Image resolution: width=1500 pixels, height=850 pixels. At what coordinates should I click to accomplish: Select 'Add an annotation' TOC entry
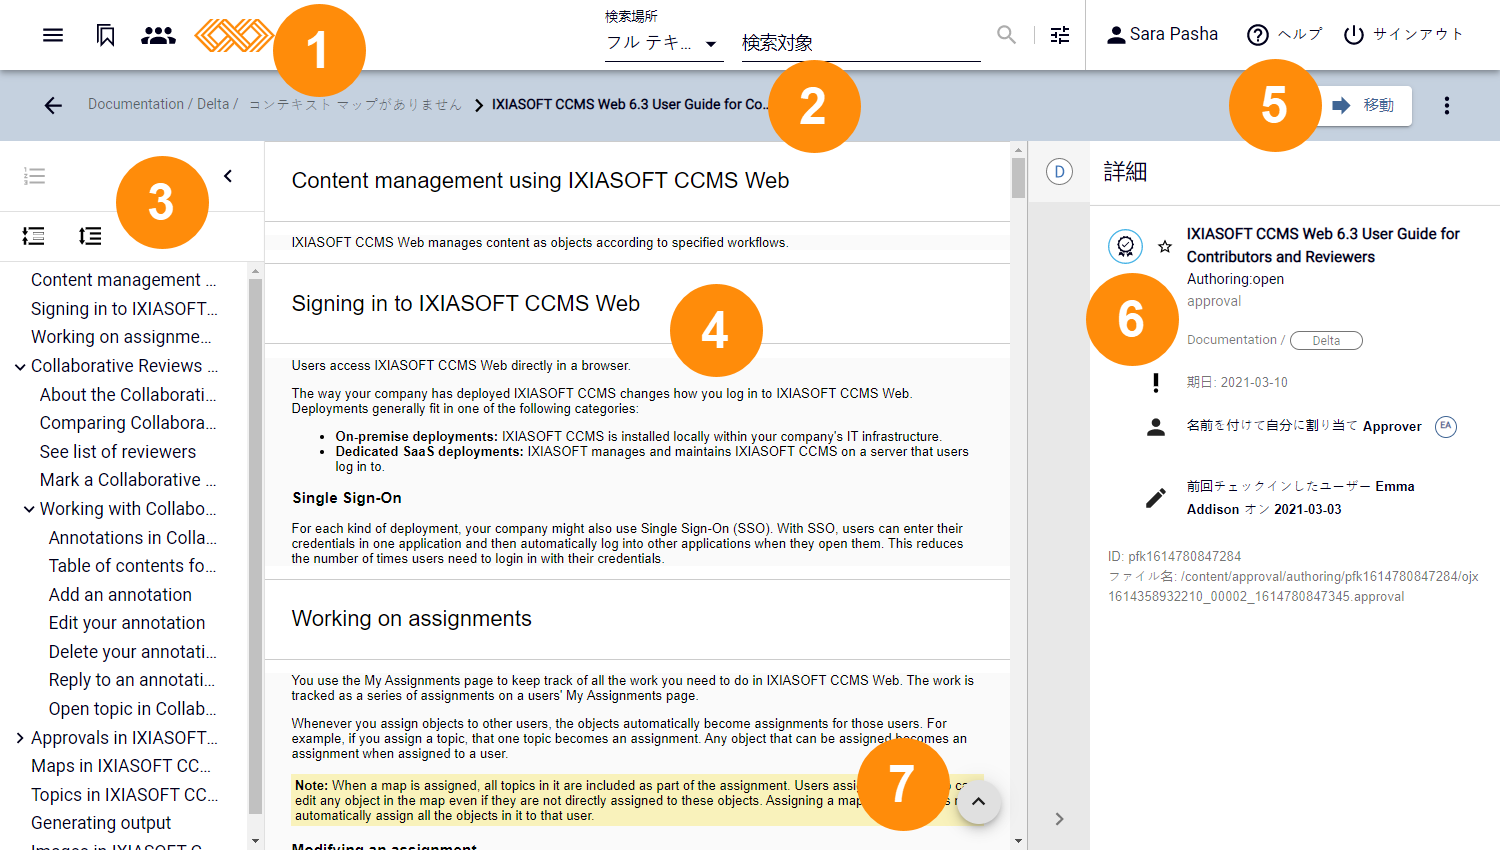pyautogui.click(x=120, y=595)
